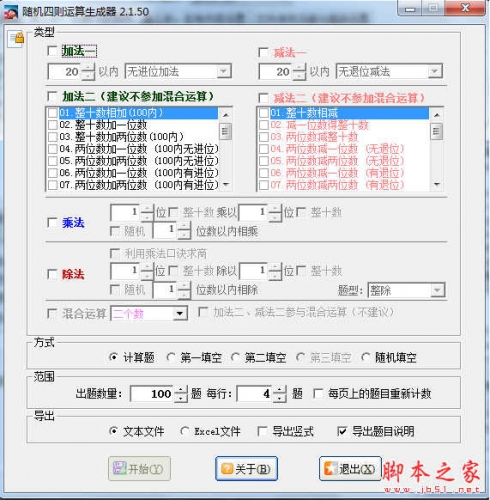Check 07.两位数加两位数(100内有进位) item
Image resolution: width=490 pixels, height=500 pixels.
click(53, 185)
